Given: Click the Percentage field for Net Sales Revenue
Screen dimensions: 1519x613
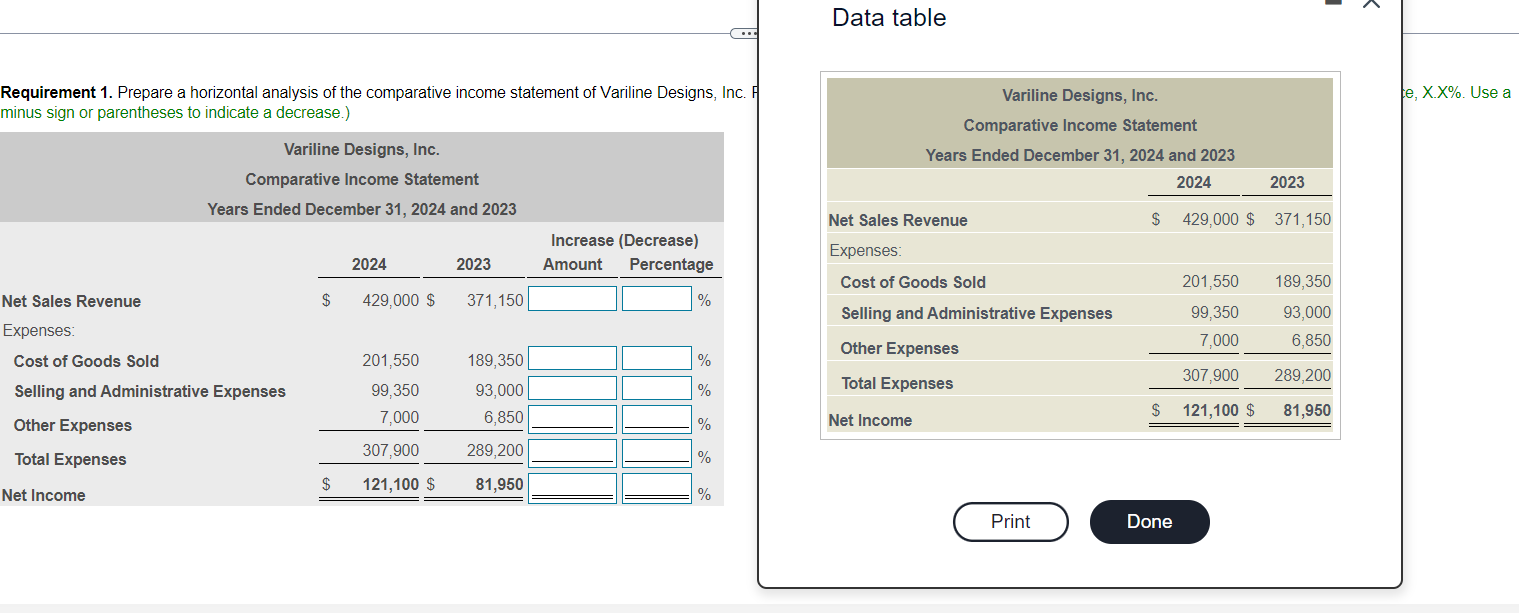Looking at the screenshot, I should (657, 297).
